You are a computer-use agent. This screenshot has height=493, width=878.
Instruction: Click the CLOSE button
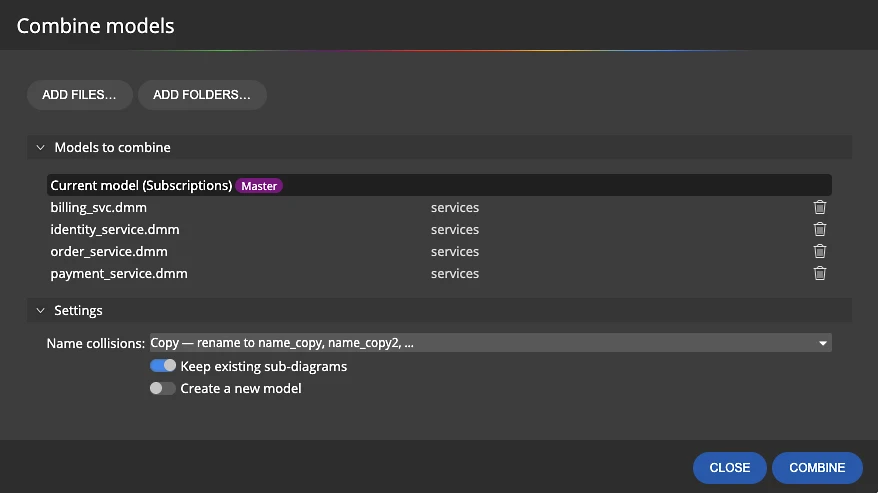pos(730,468)
